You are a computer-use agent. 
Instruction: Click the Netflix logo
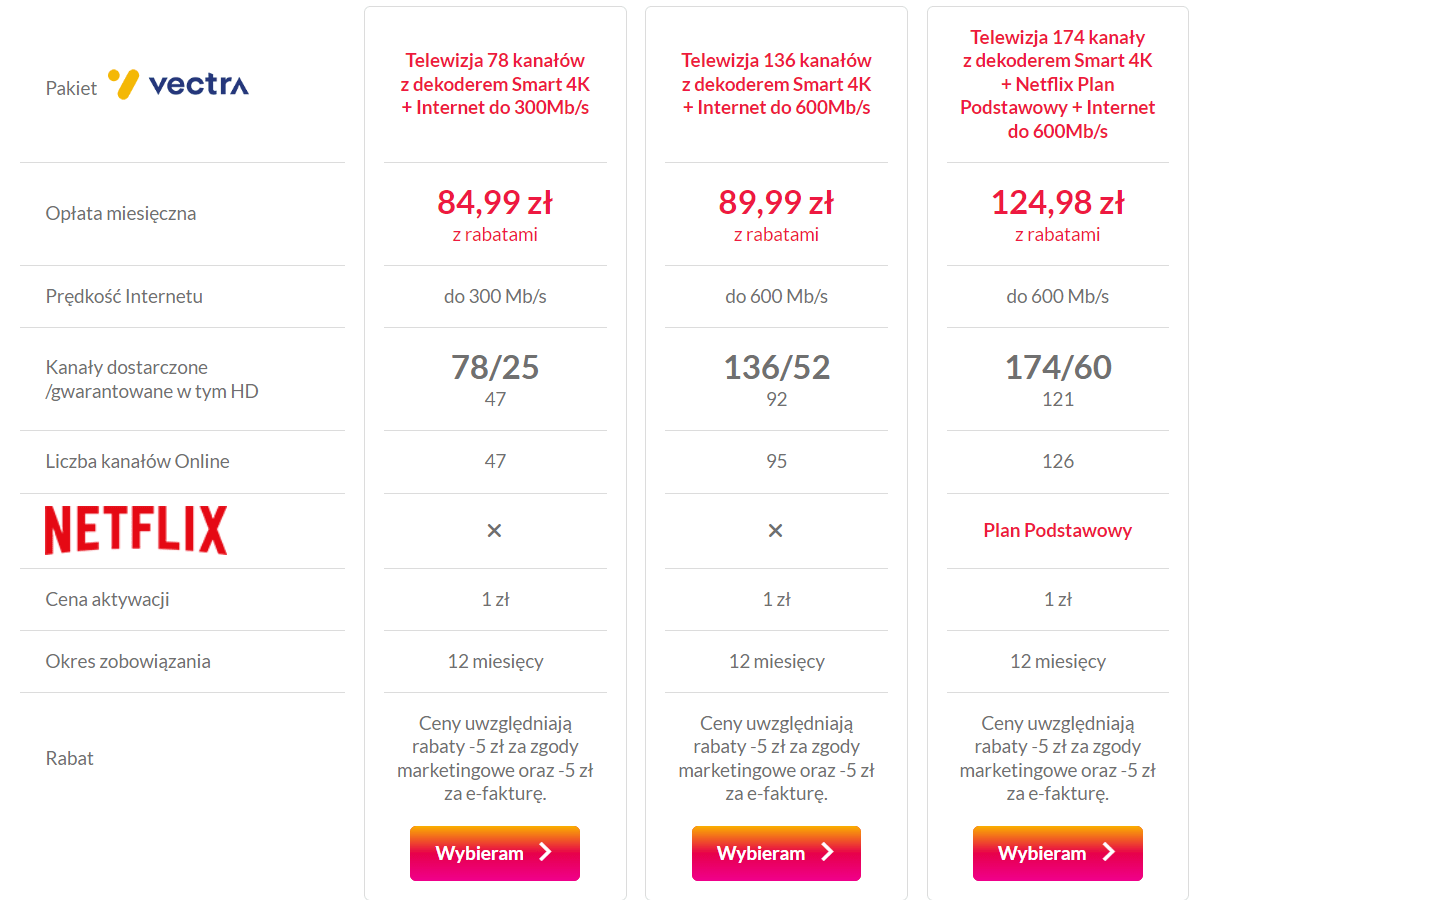pos(136,530)
